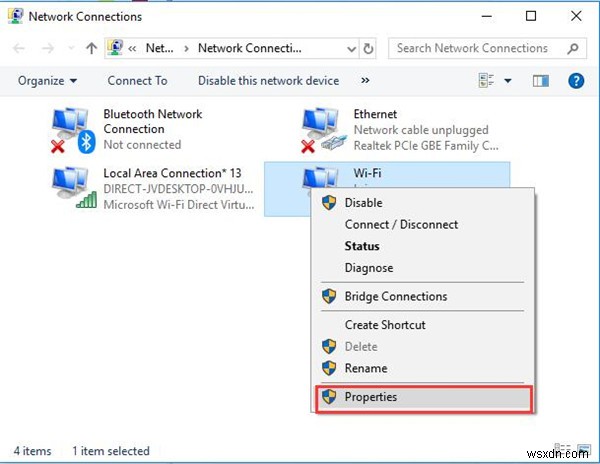Open the Help question mark icon
The image size is (600, 464).
click(574, 81)
